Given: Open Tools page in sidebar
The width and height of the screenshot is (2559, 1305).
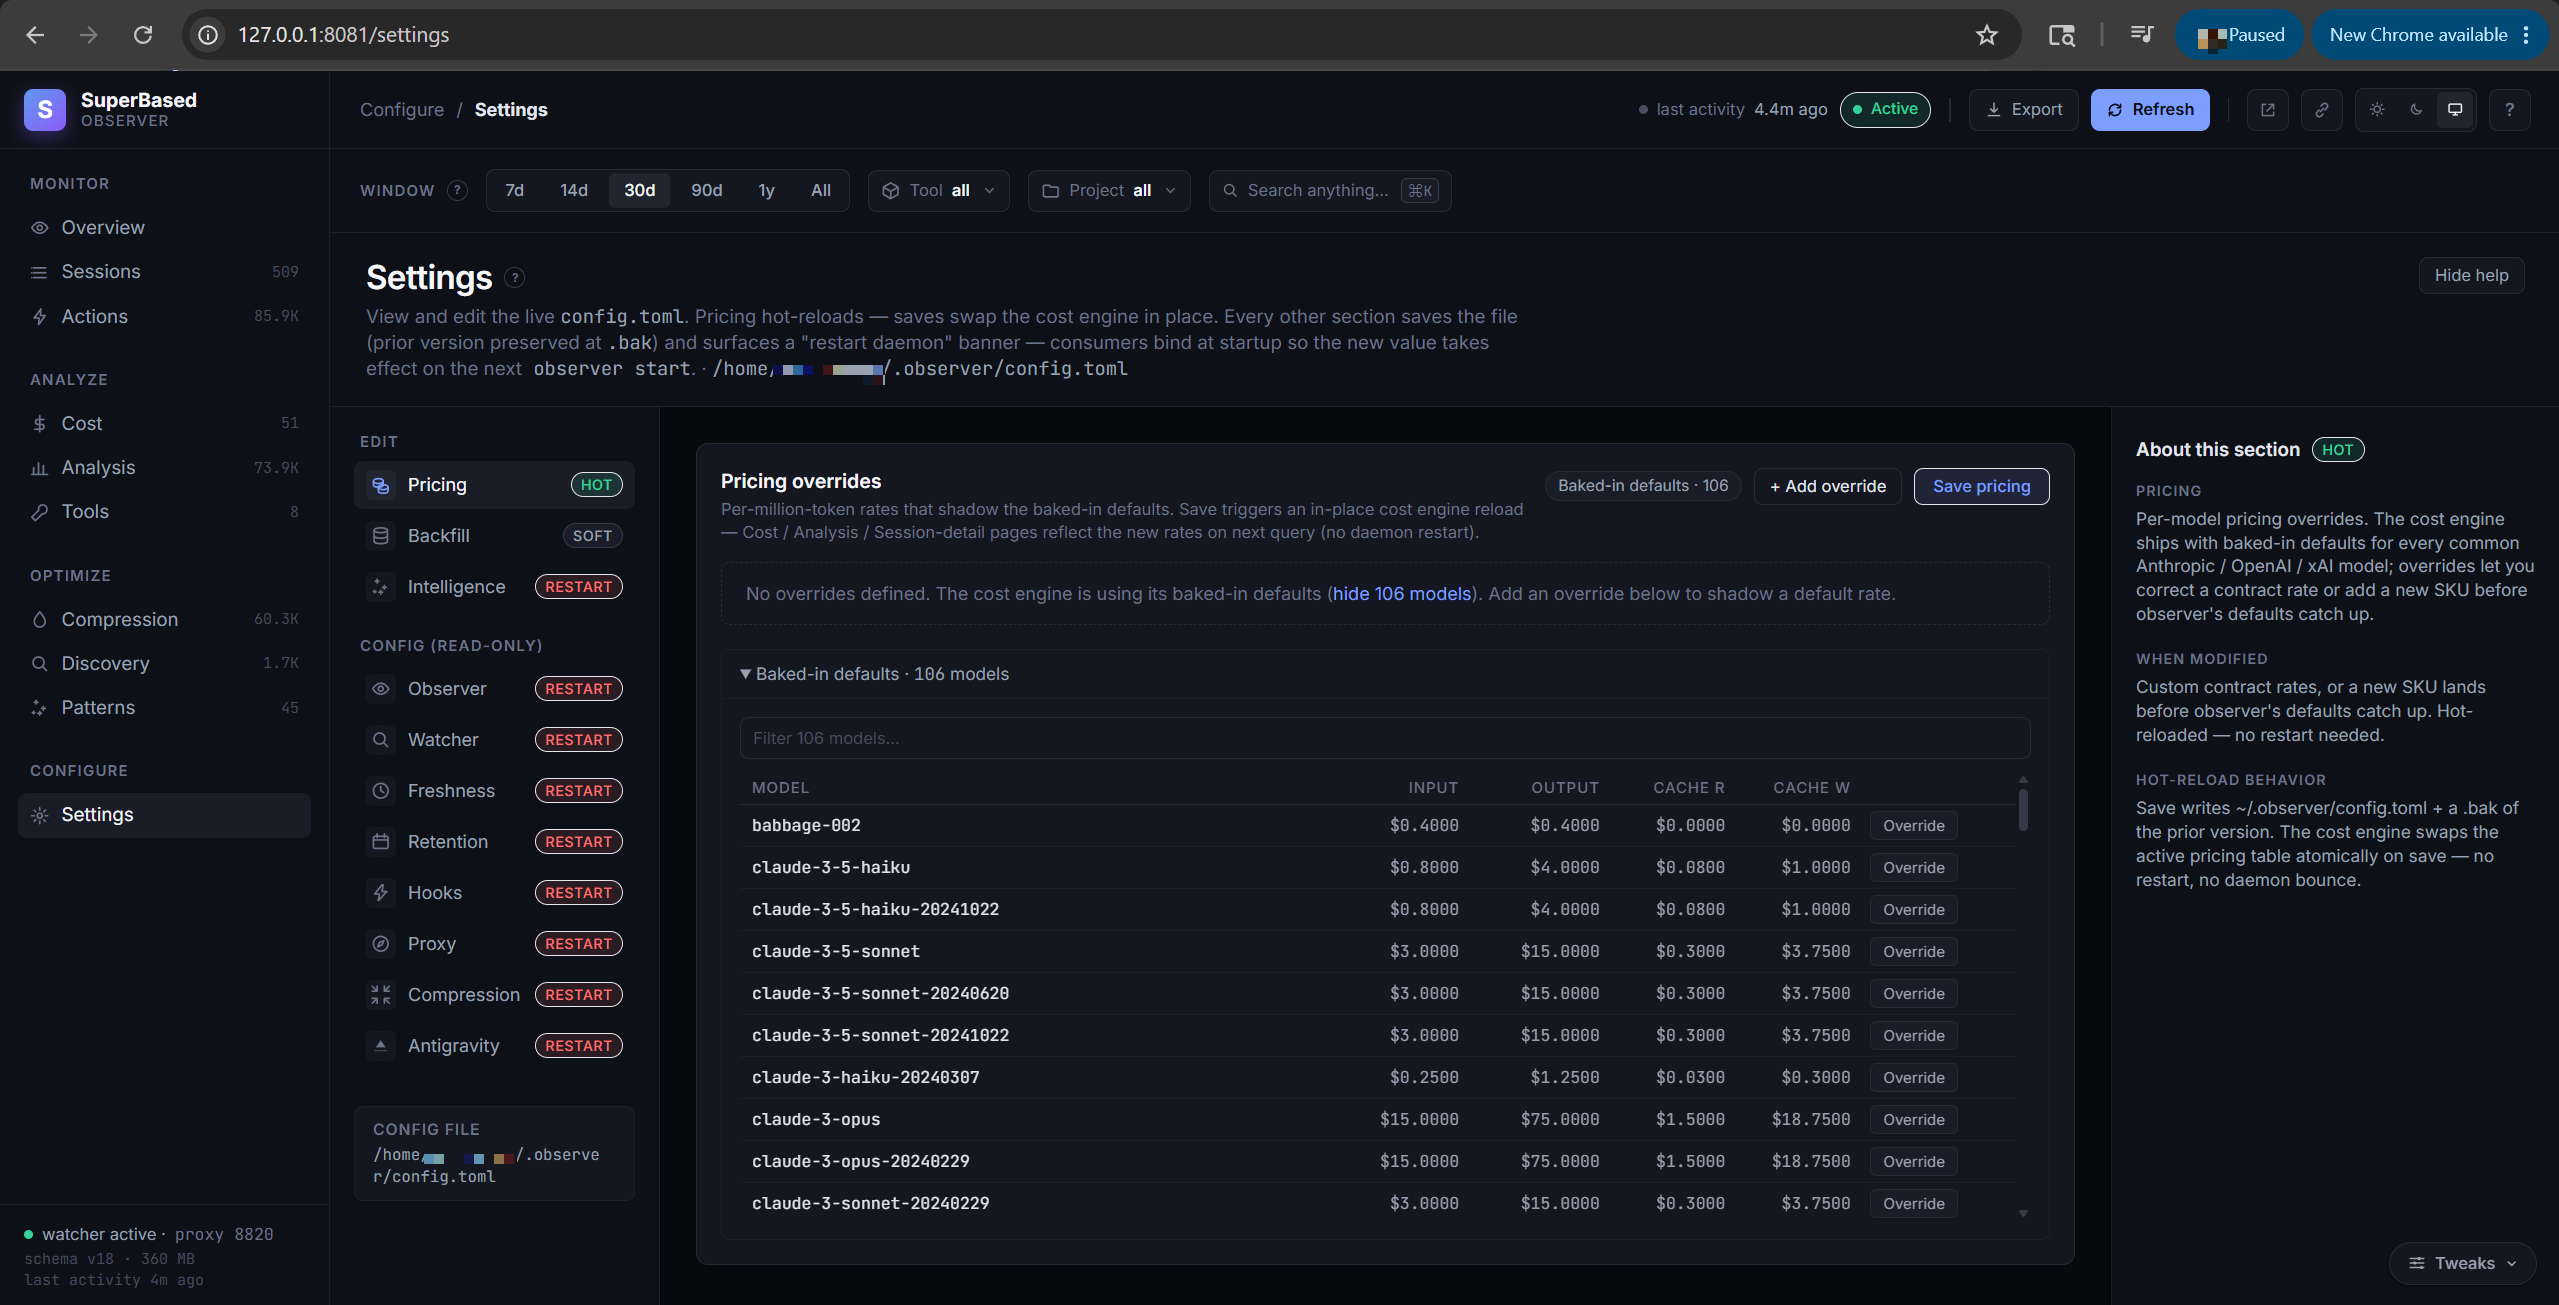Looking at the screenshot, I should click(164, 512).
